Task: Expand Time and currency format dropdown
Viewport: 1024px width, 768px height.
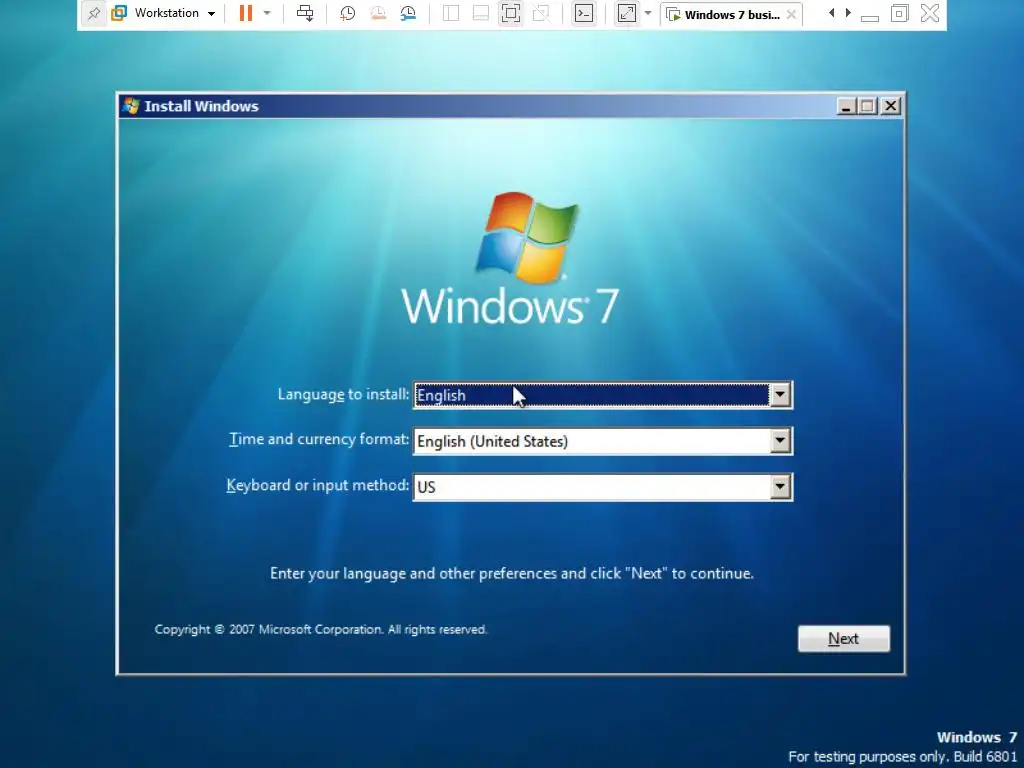Action: coord(780,441)
